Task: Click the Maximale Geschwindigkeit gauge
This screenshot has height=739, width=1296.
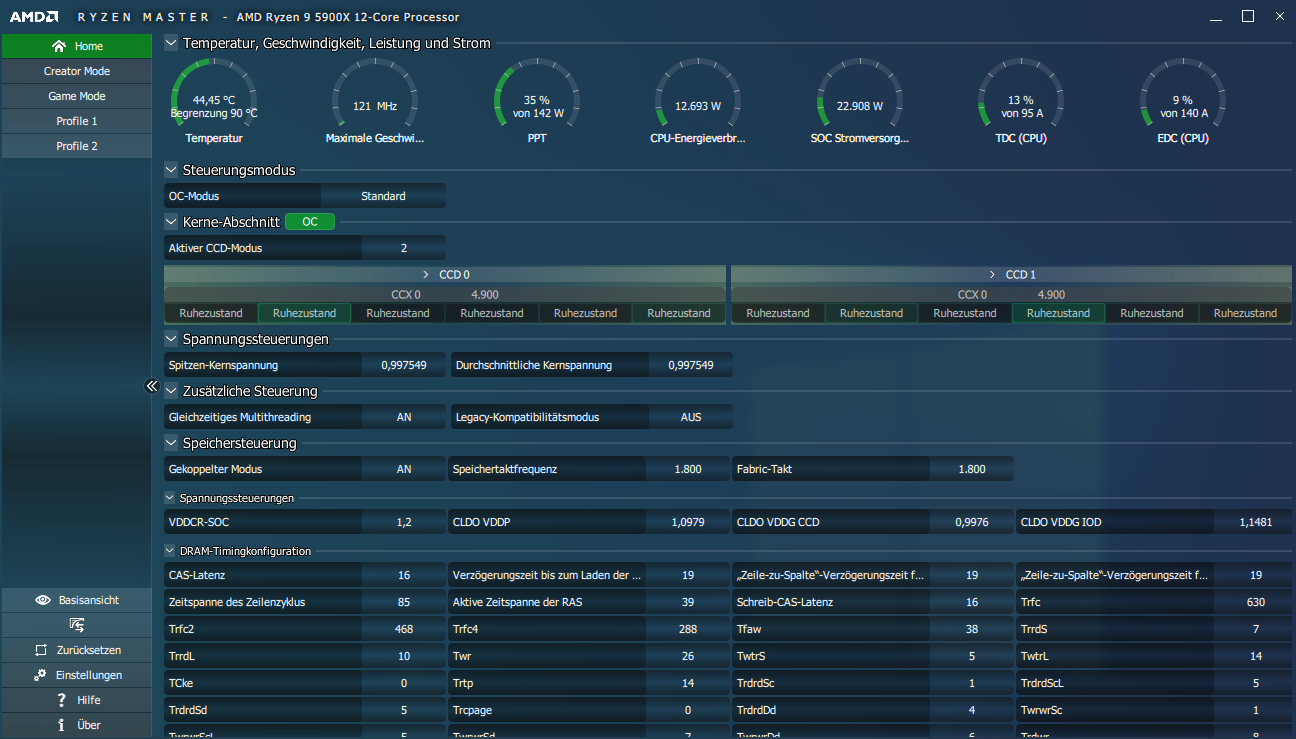Action: (375, 102)
